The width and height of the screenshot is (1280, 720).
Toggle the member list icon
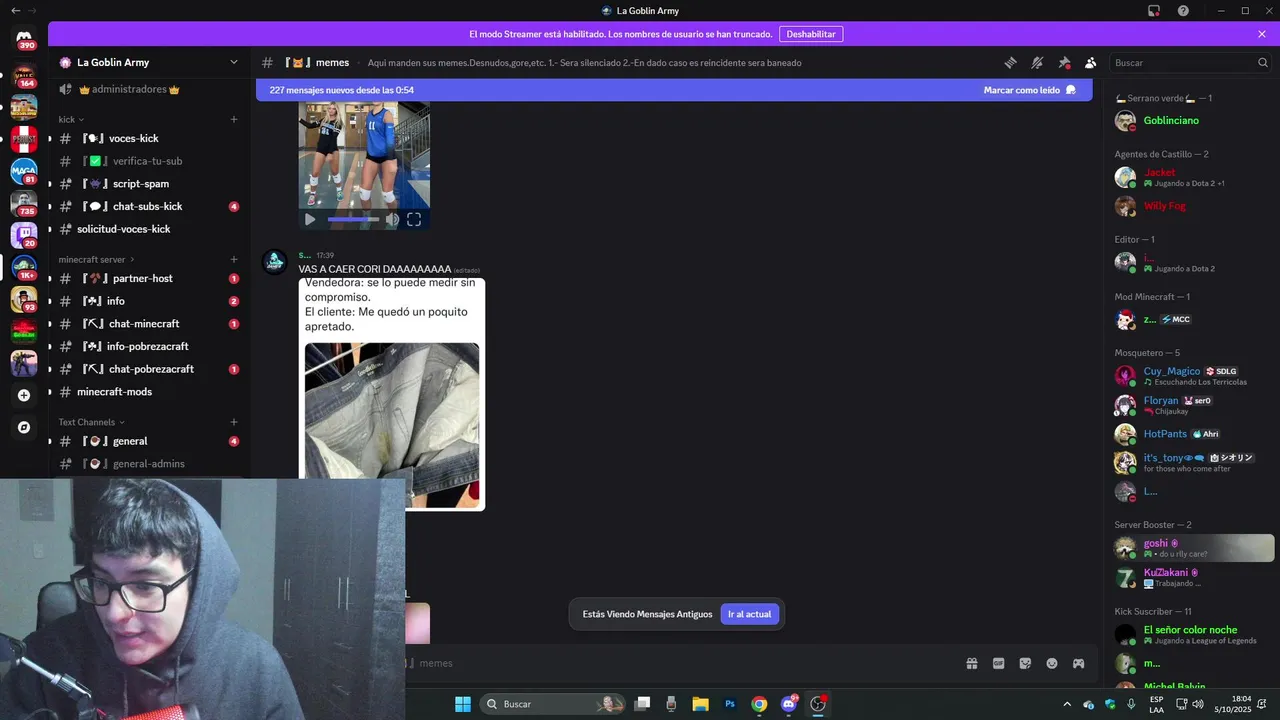point(1091,62)
